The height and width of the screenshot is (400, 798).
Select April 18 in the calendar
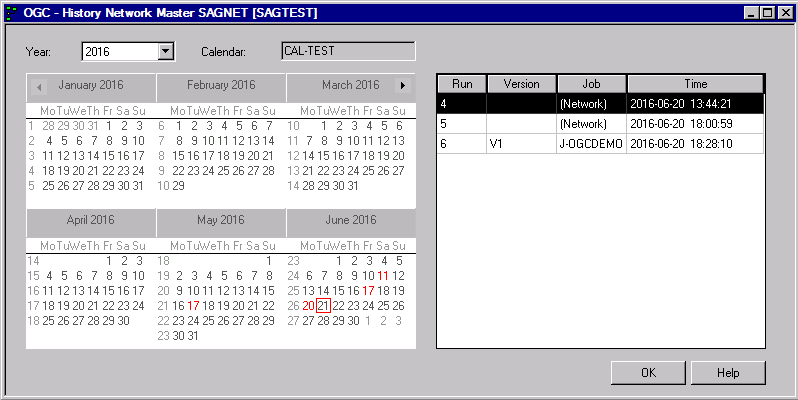point(48,306)
